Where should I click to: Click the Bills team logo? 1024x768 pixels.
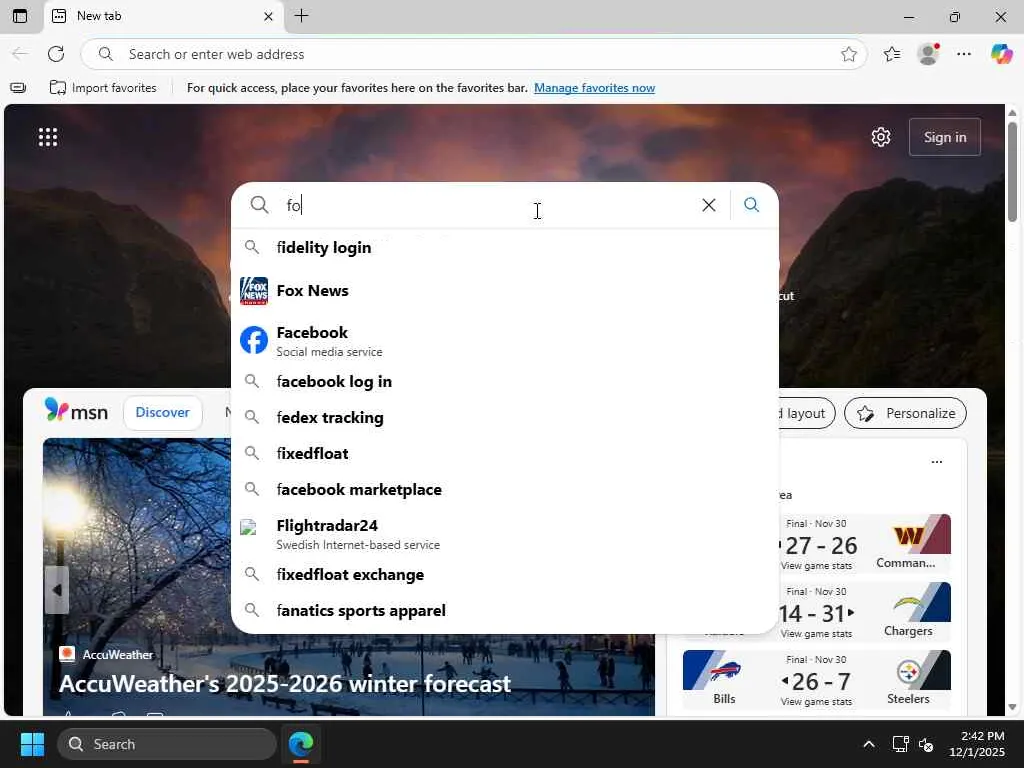[724, 671]
